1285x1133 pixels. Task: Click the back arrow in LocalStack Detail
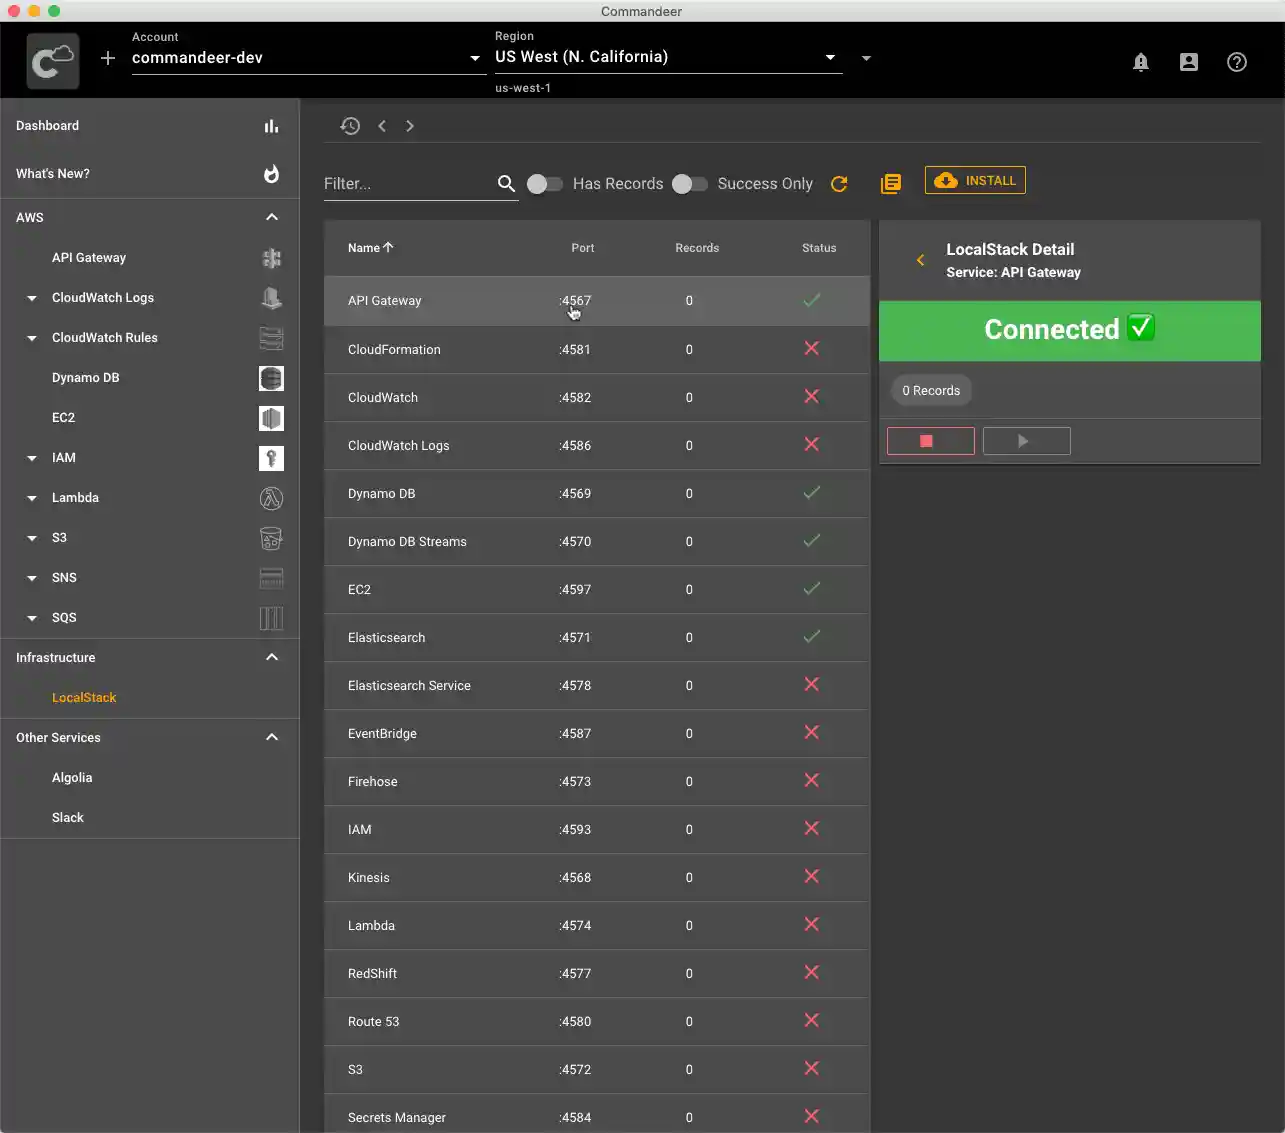920,260
